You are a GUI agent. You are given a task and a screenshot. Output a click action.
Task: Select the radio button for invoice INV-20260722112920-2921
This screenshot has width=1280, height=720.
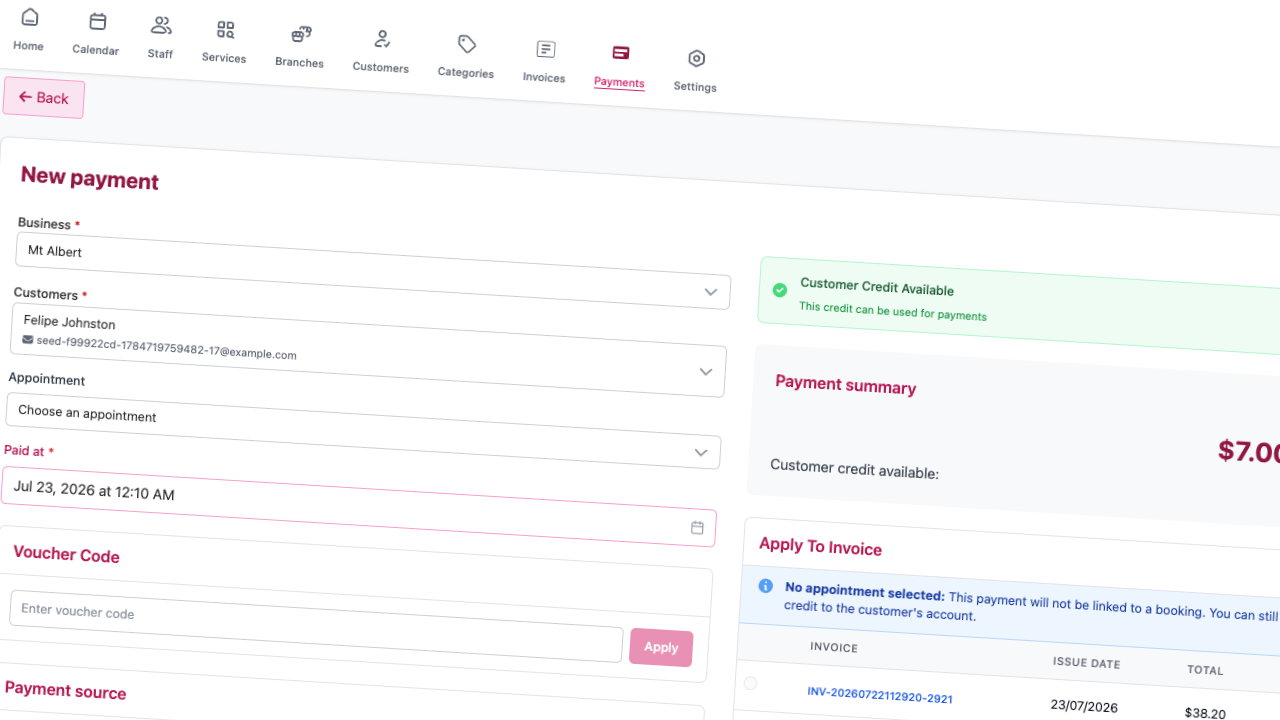pyautogui.click(x=750, y=683)
